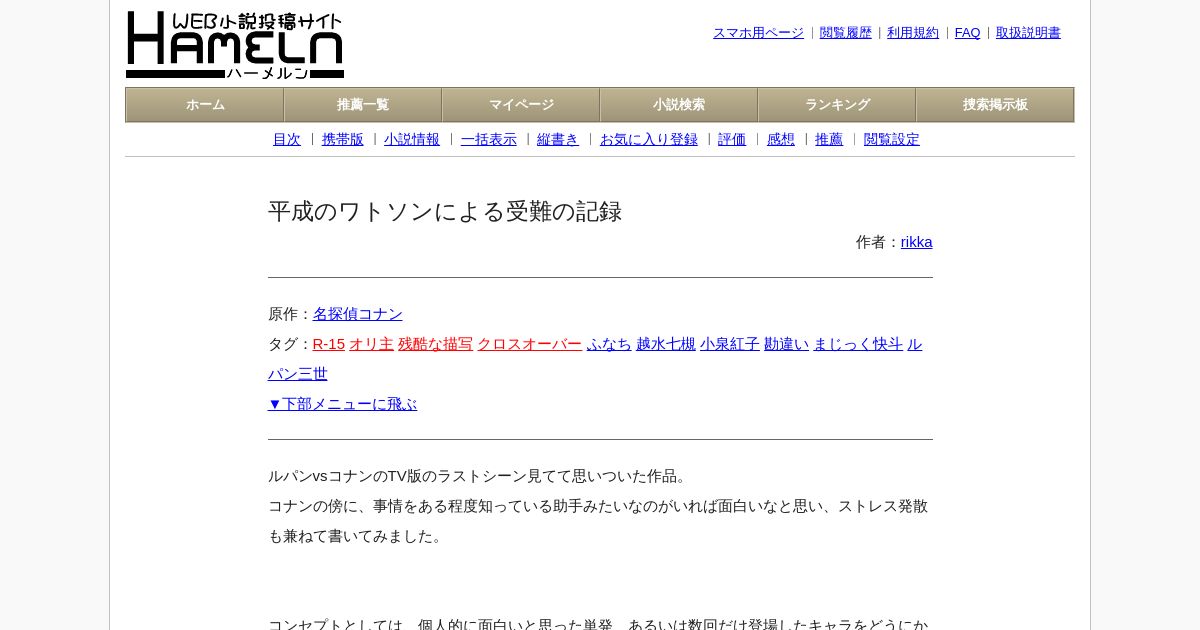Click the novel title 平成のワトソンによる受難の記録
The image size is (1200, 630).
[x=445, y=212]
